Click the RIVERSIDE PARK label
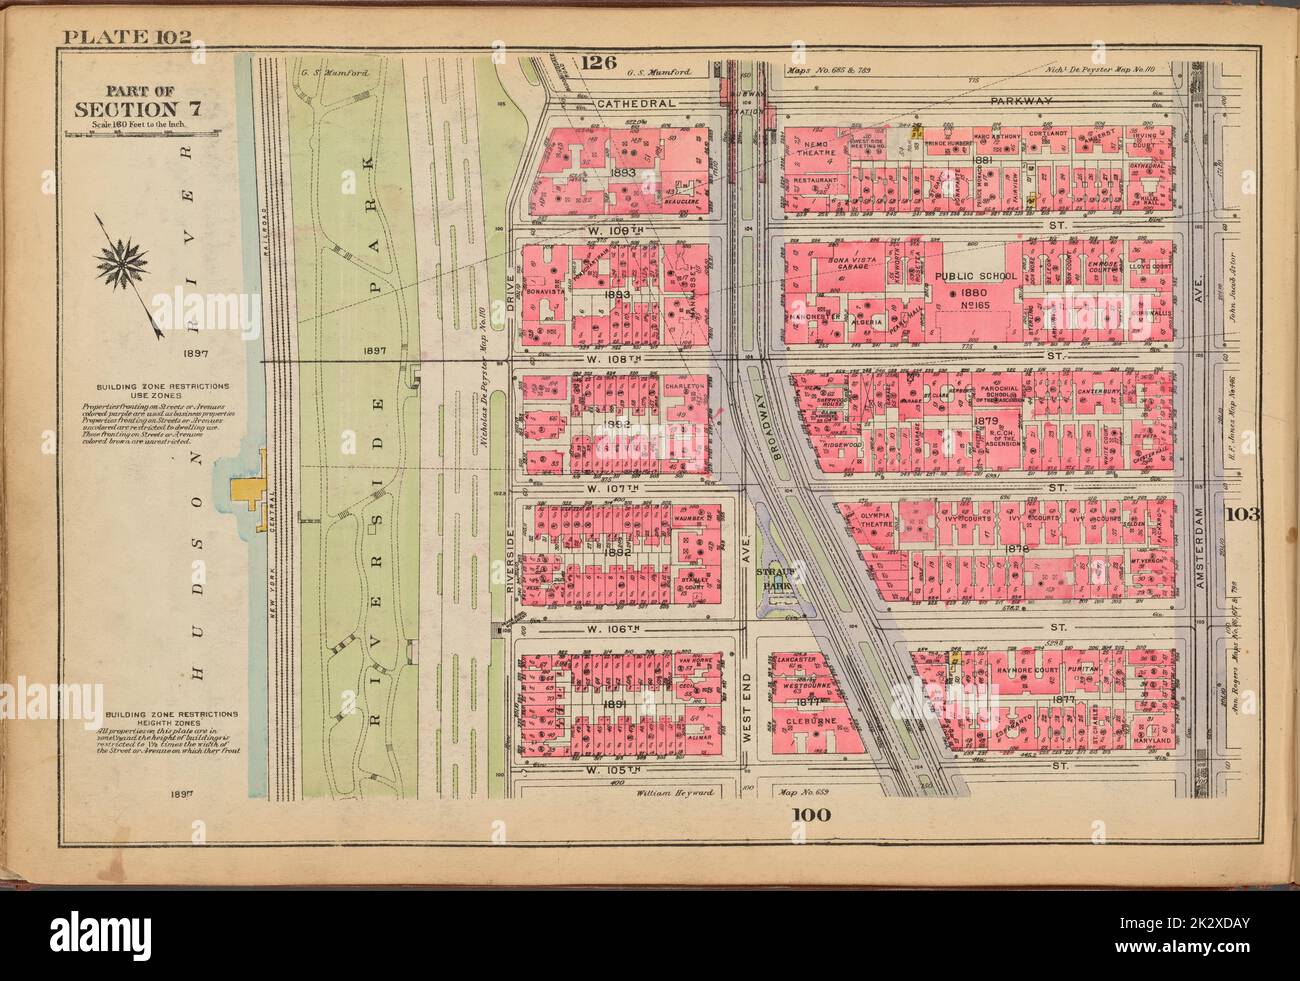Image resolution: width=1300 pixels, height=981 pixels. [x=377, y=441]
